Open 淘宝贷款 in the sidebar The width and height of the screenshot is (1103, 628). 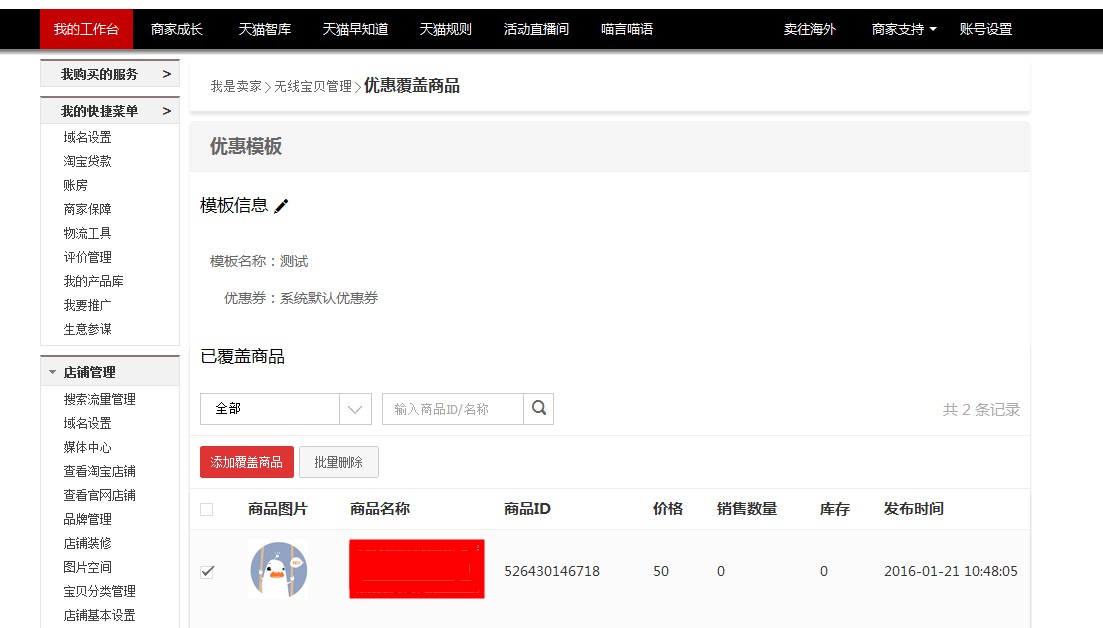click(x=87, y=161)
